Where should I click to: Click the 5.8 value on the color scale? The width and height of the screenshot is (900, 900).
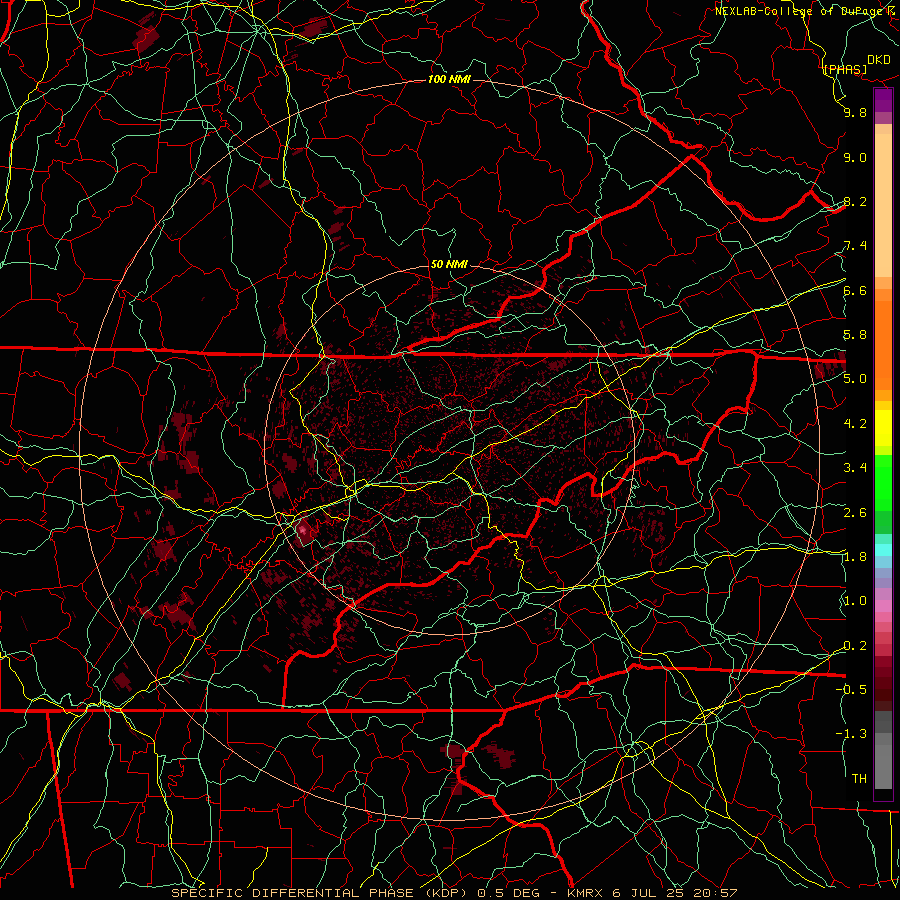coord(855,335)
